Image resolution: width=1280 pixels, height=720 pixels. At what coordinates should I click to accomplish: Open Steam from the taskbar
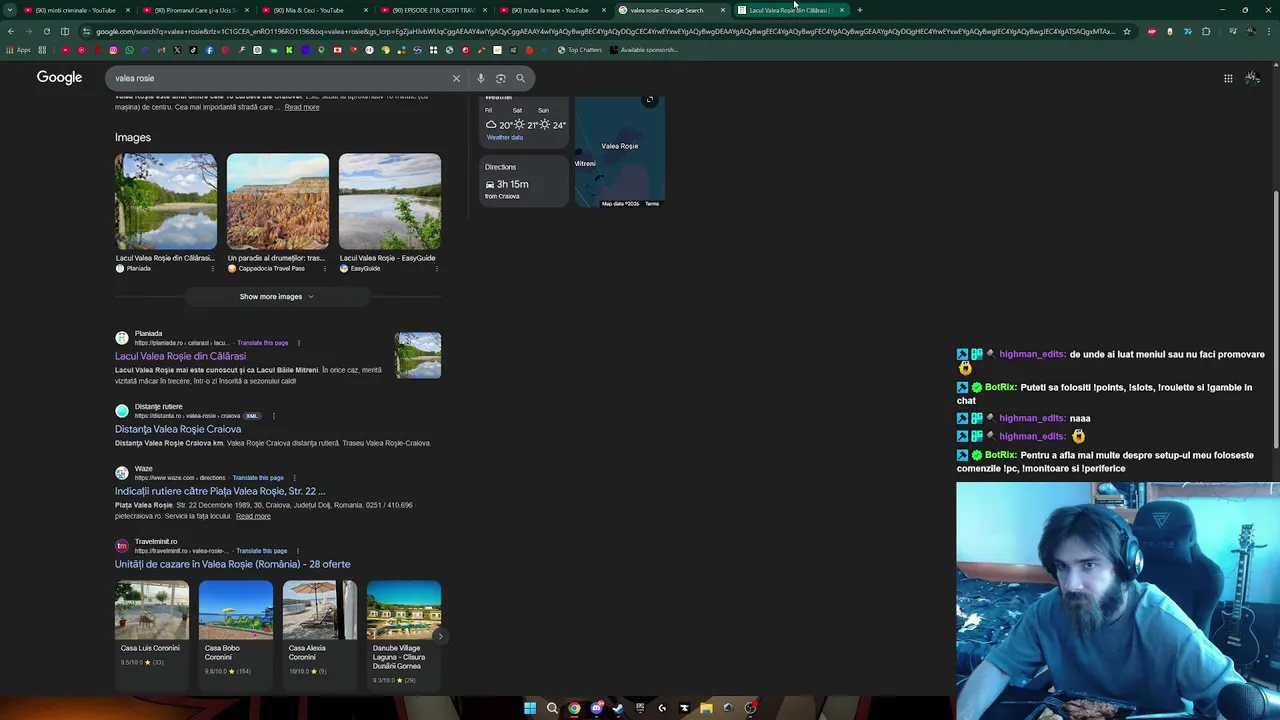click(618, 708)
